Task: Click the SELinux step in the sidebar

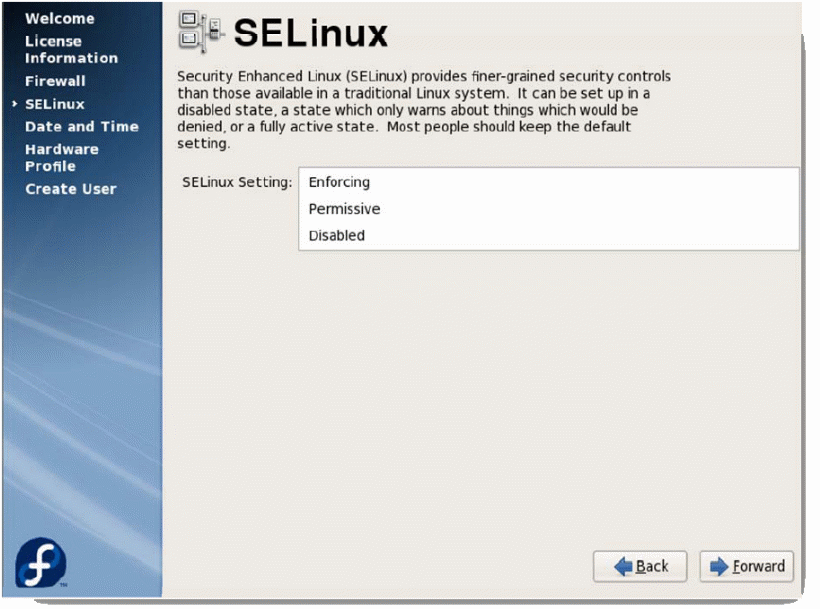Action: (55, 104)
